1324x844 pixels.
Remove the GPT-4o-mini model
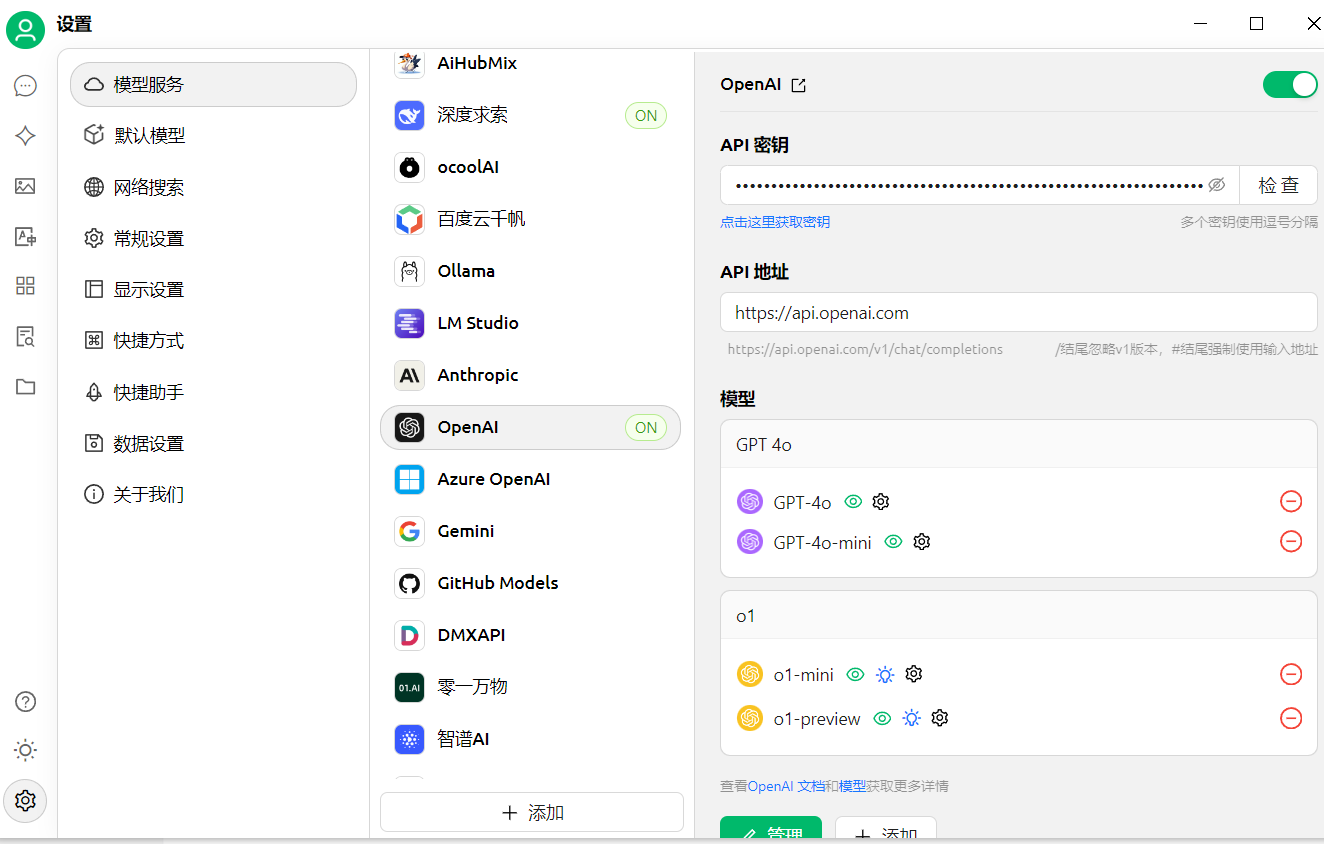pos(1291,542)
